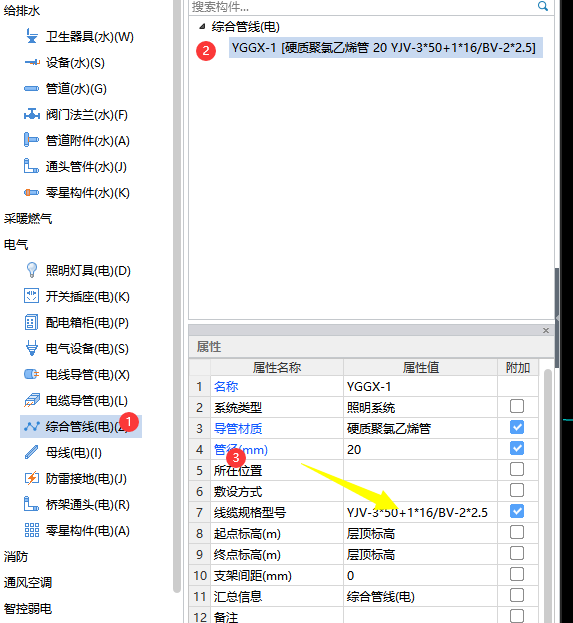573x623 pixels.
Task: Collapse the 综合管线(电) tree node
Action: click(202, 27)
